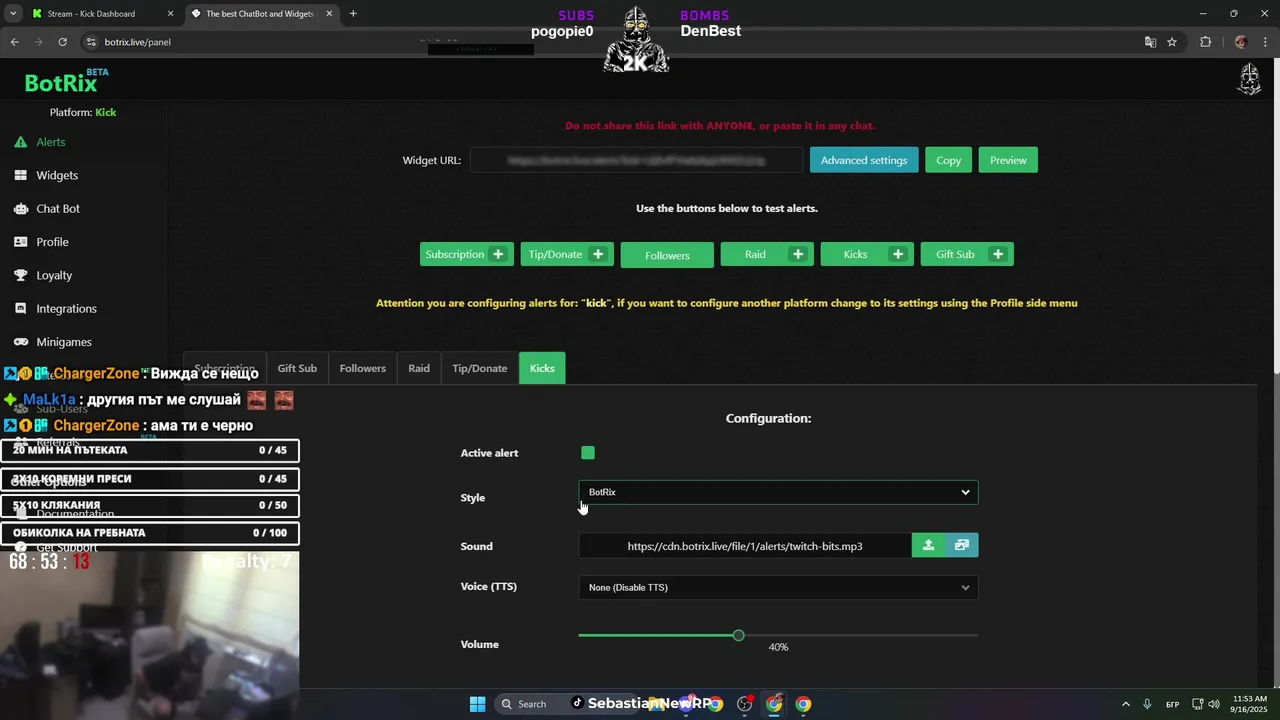Click the Chrome profile avatar
The height and width of the screenshot is (720, 1280).
(x=1241, y=42)
